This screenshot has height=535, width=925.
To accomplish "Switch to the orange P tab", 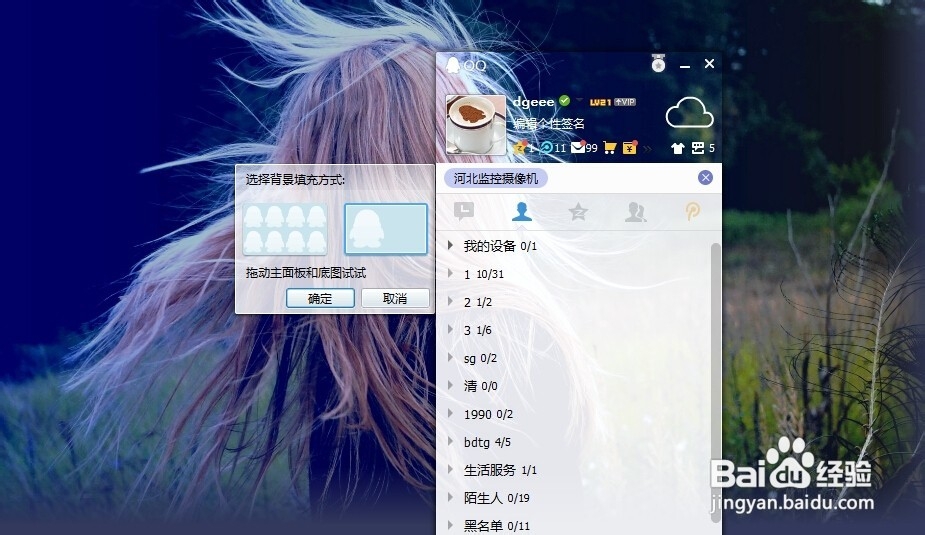I will pyautogui.click(x=693, y=211).
